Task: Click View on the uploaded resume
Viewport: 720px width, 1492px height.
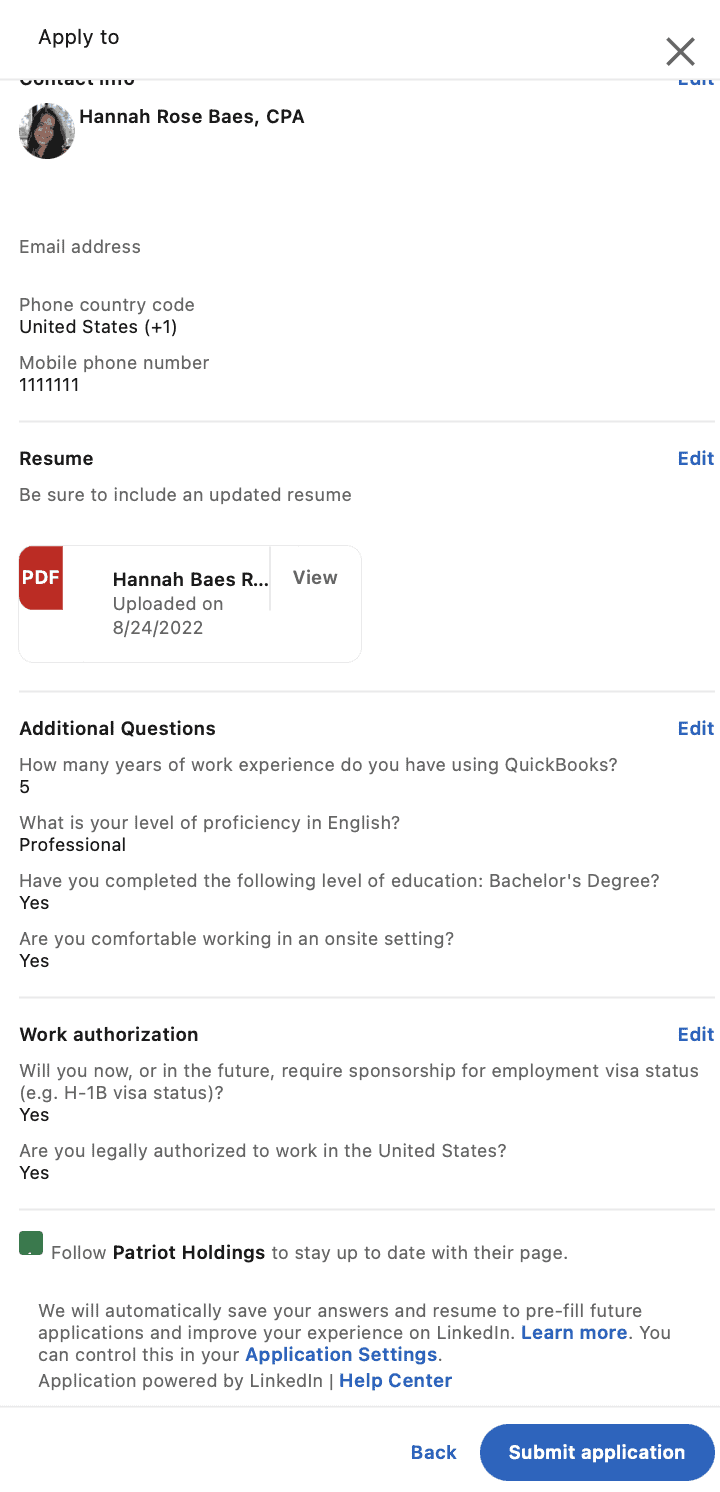Action: click(315, 578)
